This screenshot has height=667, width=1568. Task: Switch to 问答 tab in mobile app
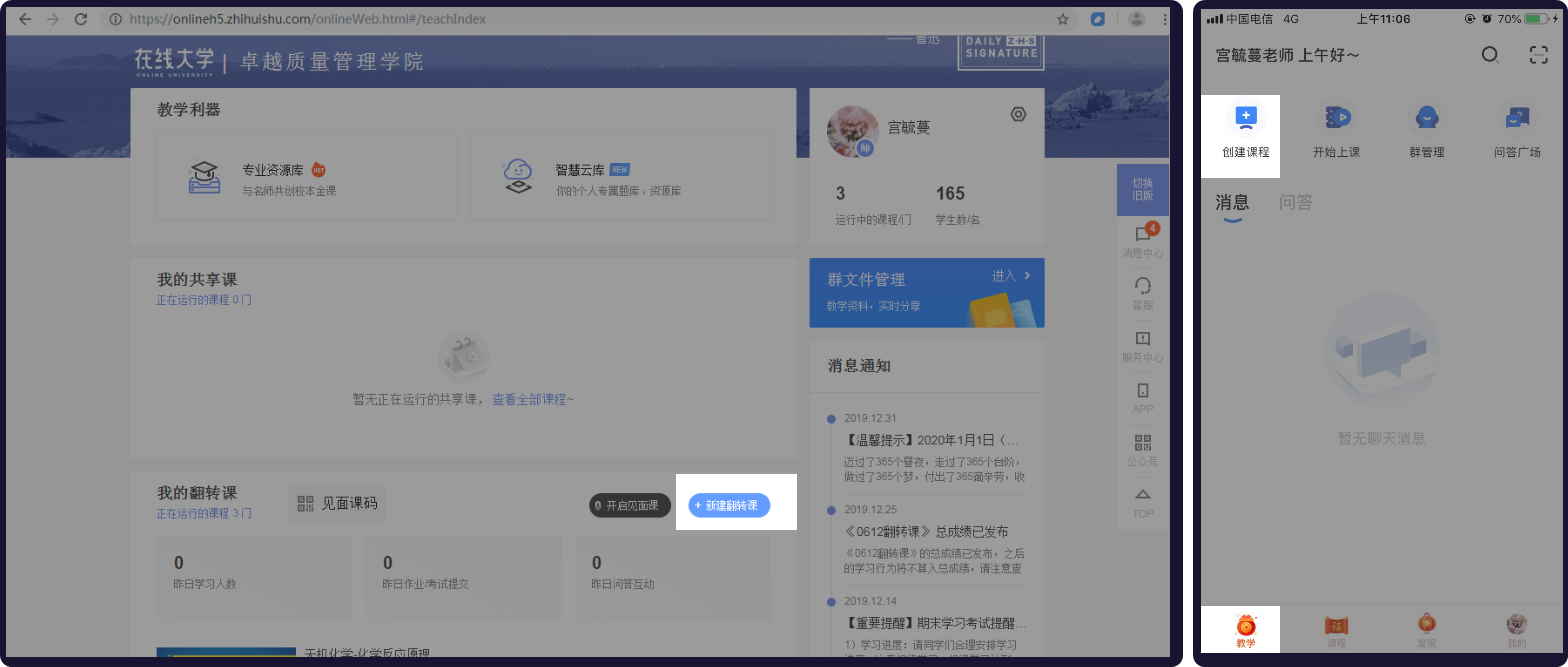coord(1295,202)
